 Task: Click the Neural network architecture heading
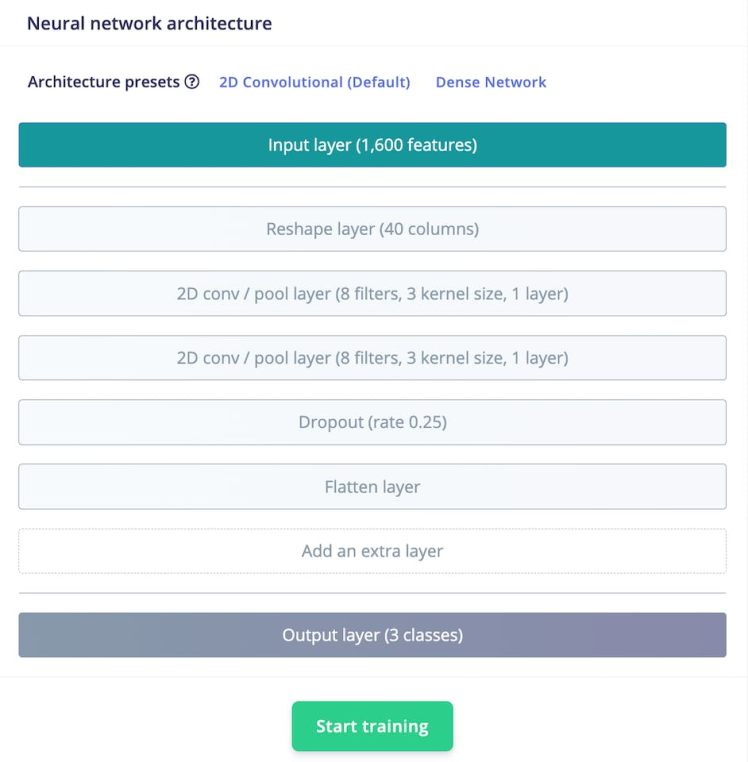(x=149, y=23)
